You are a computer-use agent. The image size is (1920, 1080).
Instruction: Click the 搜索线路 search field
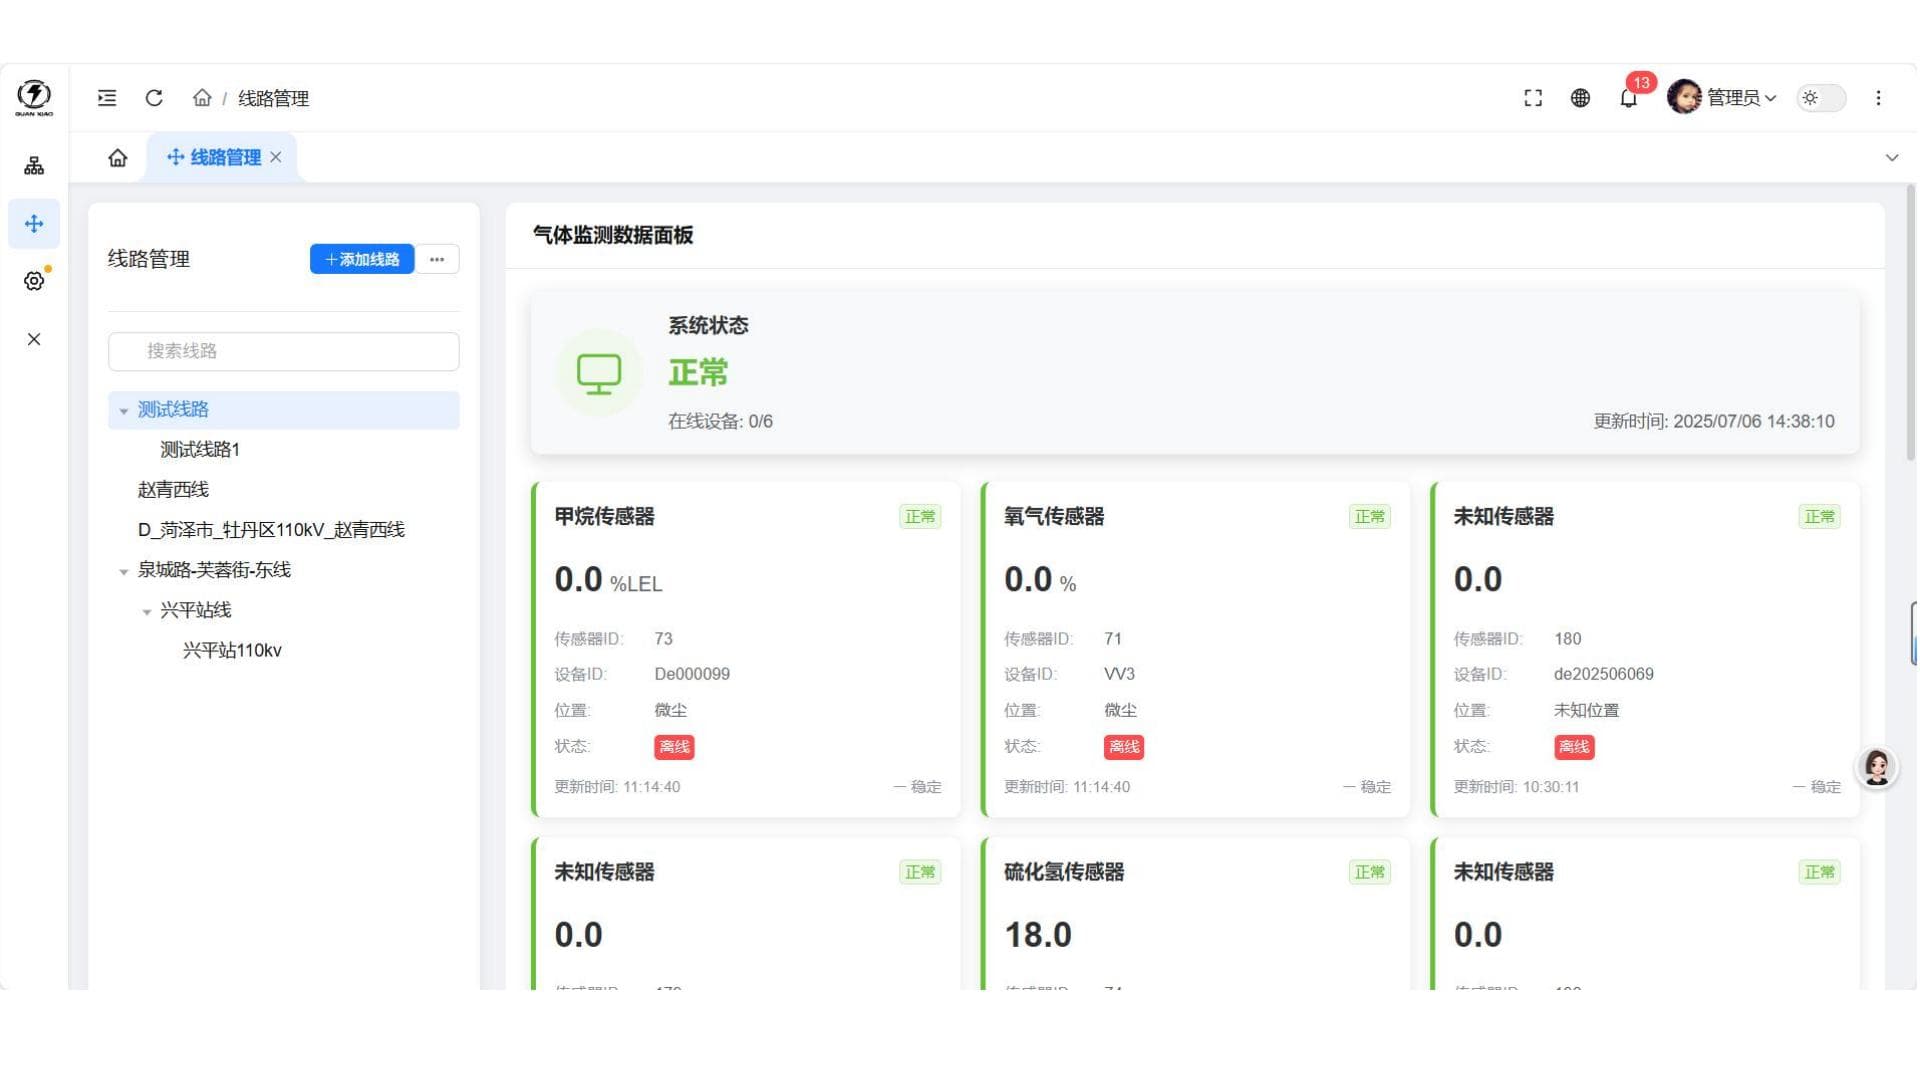pos(284,351)
